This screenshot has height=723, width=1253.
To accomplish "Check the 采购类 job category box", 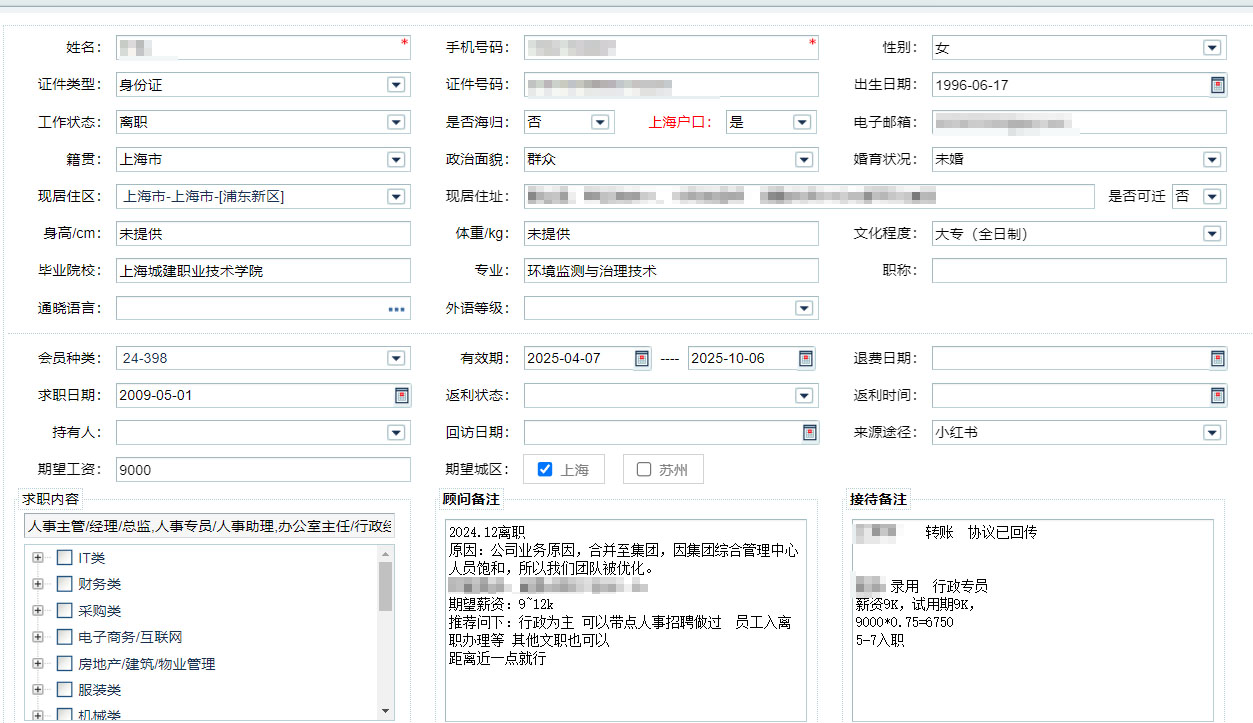I will click(x=65, y=611).
